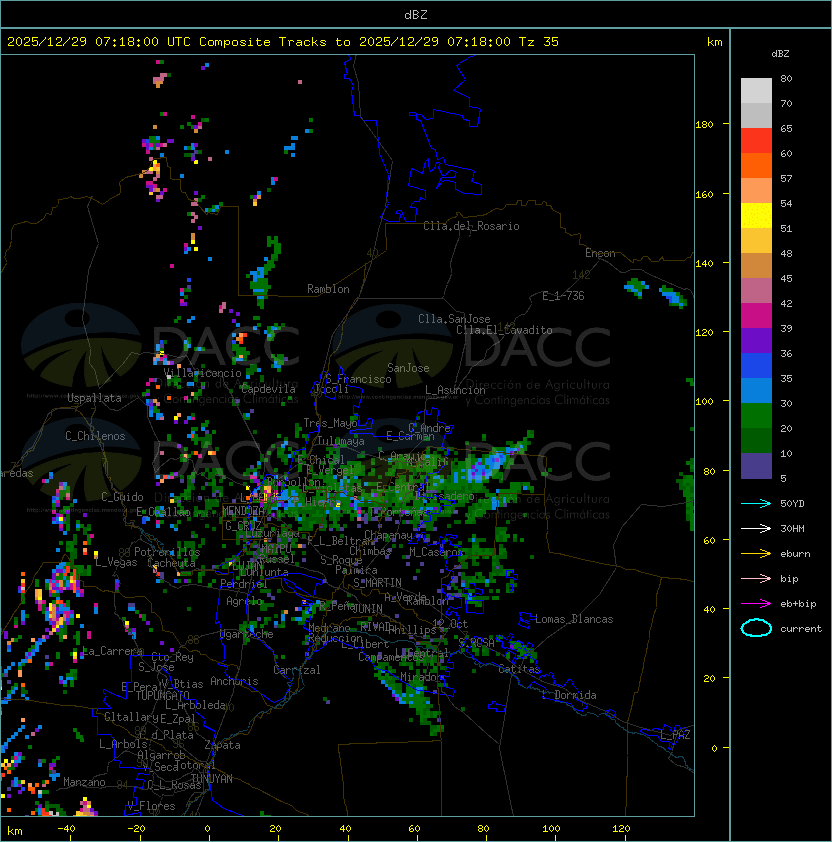Click the 160 tick on the vertical axis
The width and height of the screenshot is (832, 842).
704,194
